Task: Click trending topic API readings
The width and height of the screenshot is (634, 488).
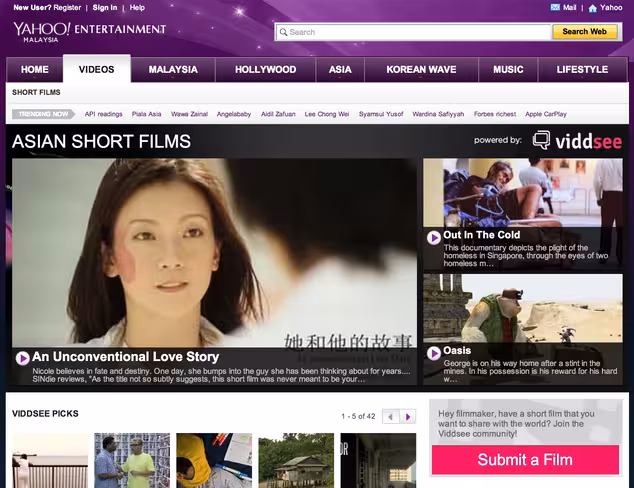Action: (104, 114)
